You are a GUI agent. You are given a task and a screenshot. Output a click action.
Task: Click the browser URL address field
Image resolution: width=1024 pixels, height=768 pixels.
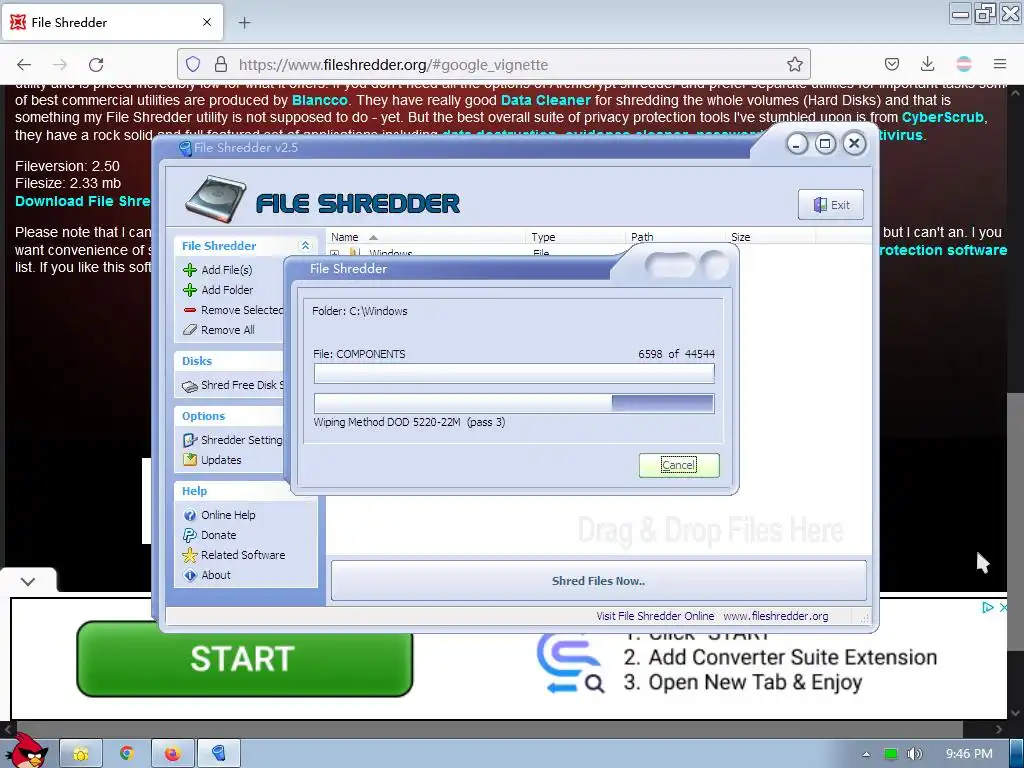[493, 64]
